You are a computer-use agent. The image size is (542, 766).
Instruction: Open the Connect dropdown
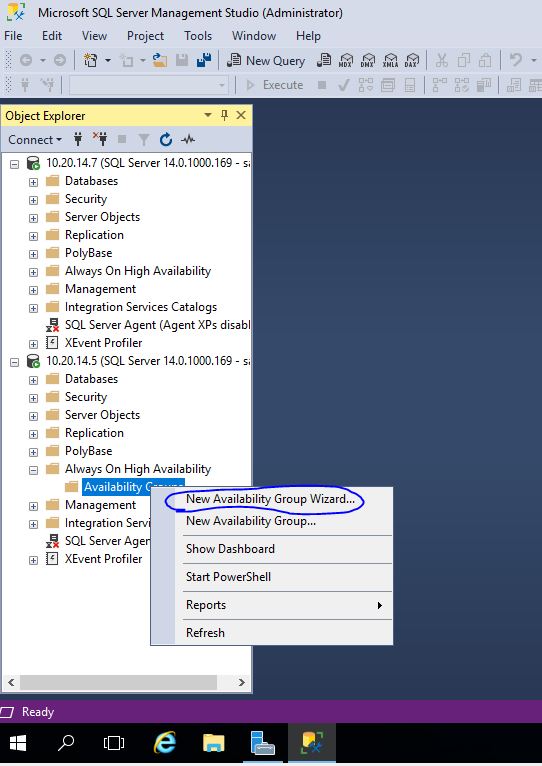click(x=35, y=140)
